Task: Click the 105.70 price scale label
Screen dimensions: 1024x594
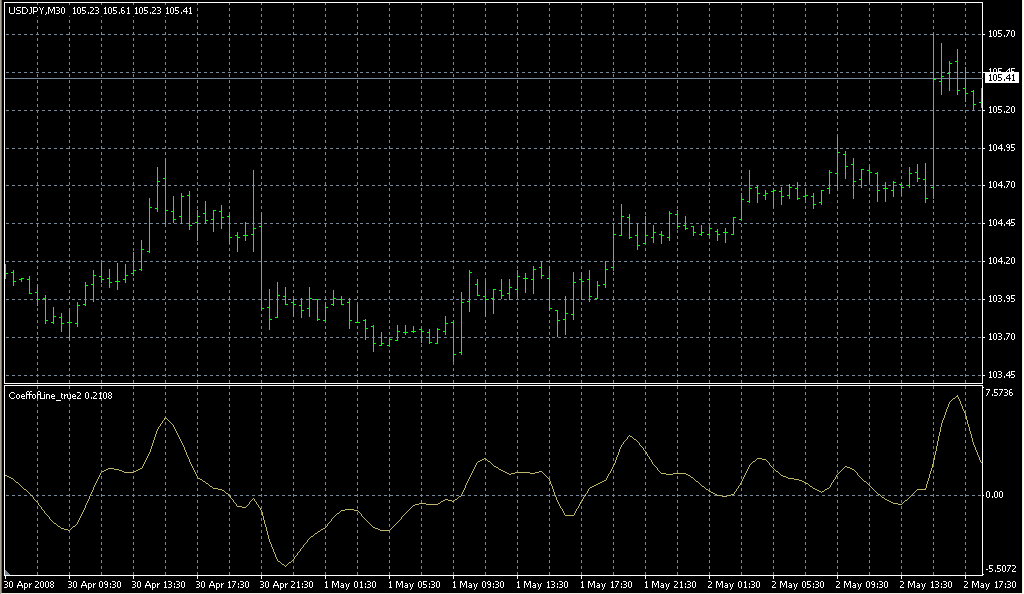Action: click(x=1001, y=34)
